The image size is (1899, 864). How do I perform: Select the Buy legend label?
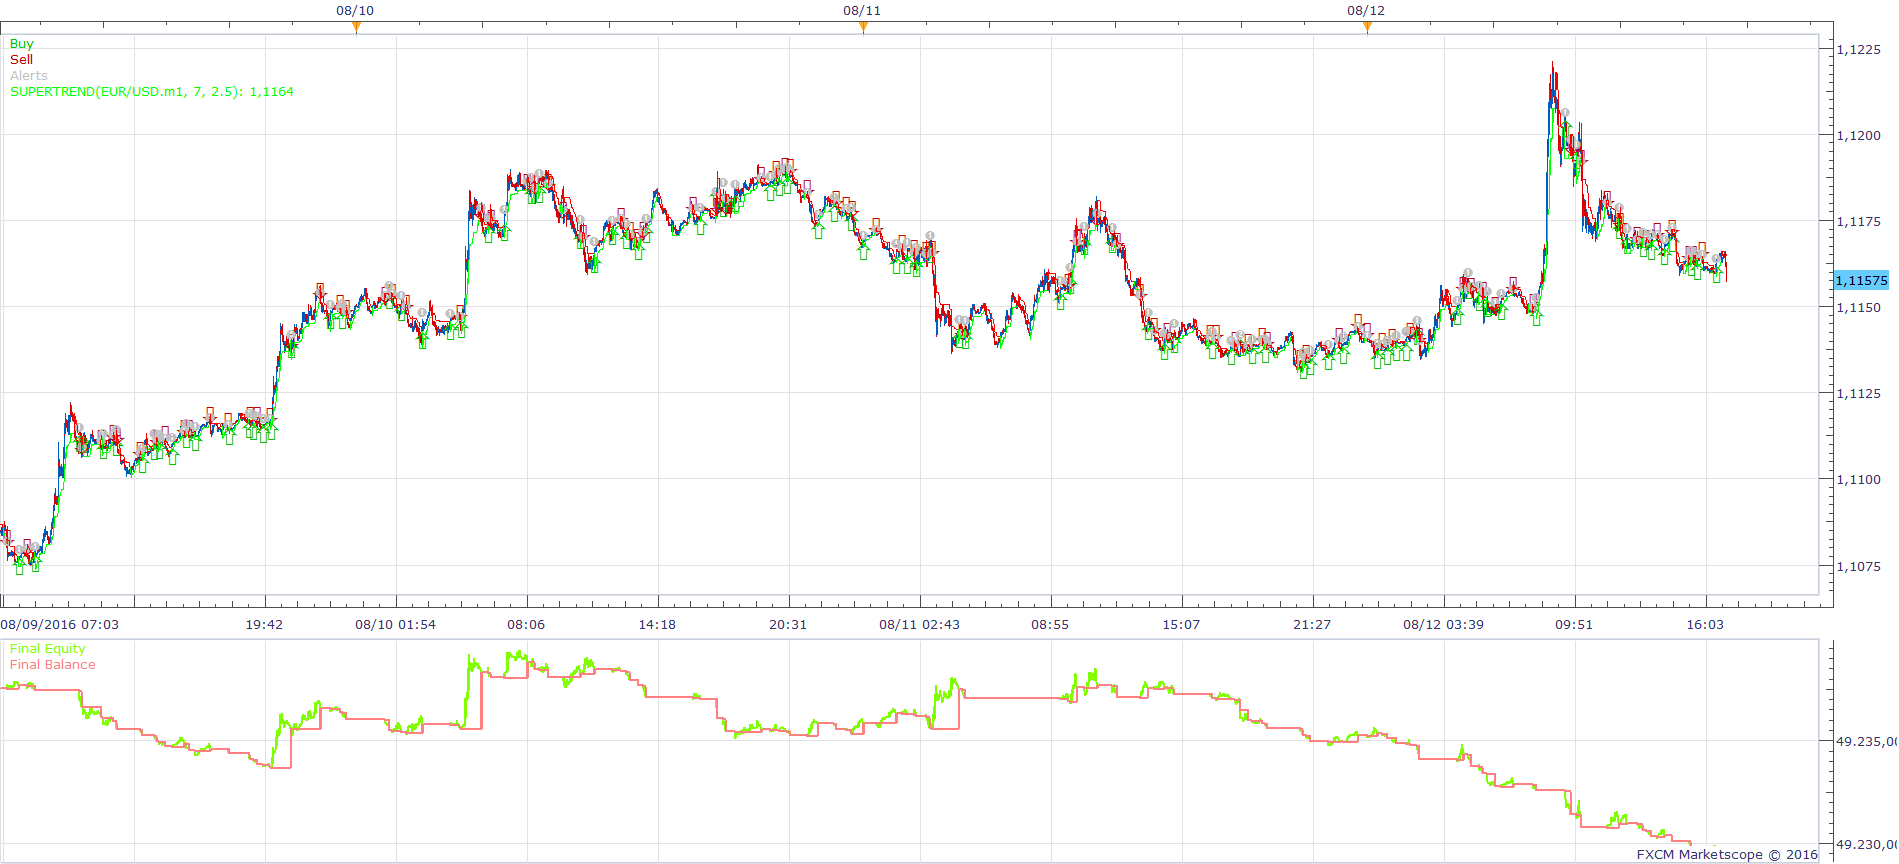coord(21,44)
